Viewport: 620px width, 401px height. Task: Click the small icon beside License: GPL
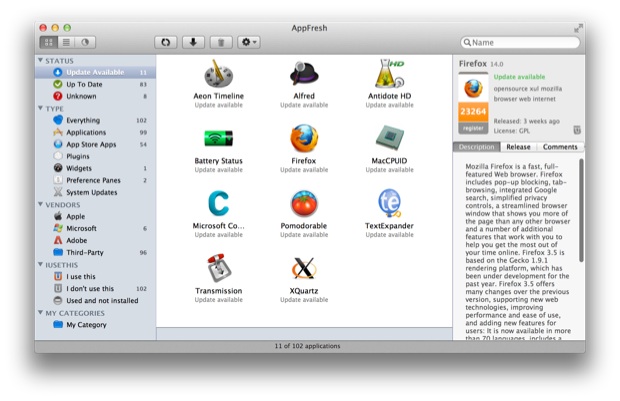[x=577, y=130]
